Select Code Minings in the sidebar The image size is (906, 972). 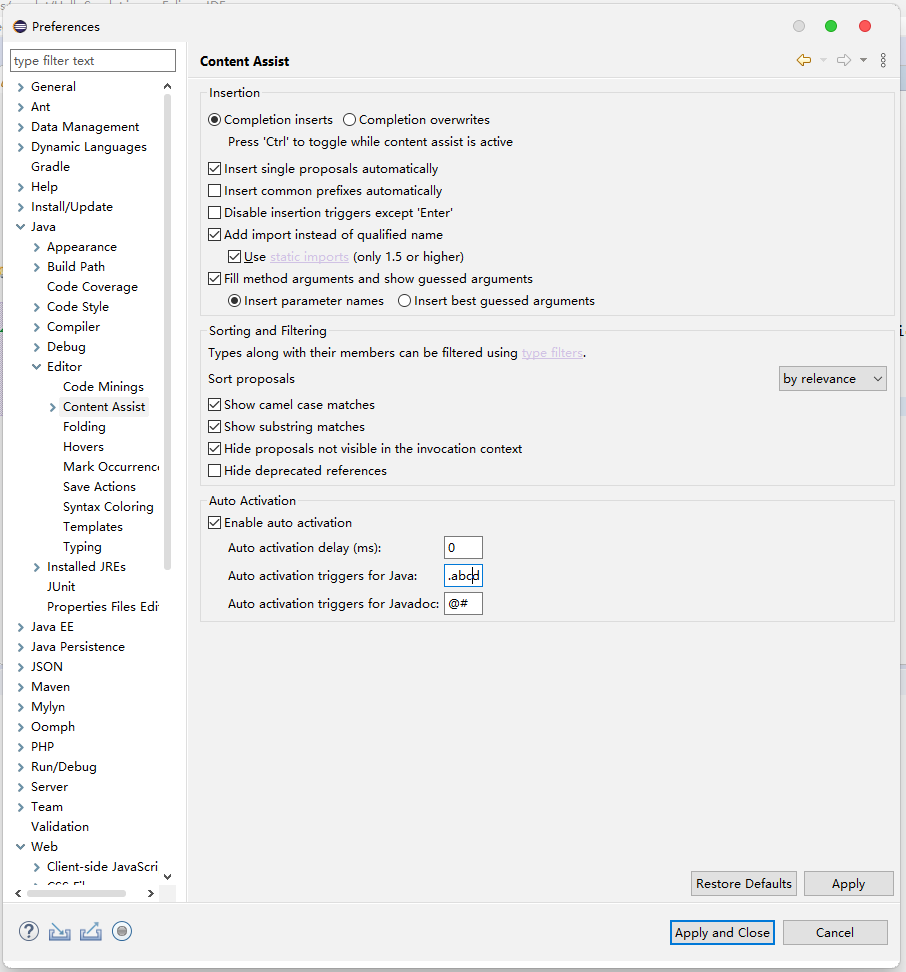[103, 386]
